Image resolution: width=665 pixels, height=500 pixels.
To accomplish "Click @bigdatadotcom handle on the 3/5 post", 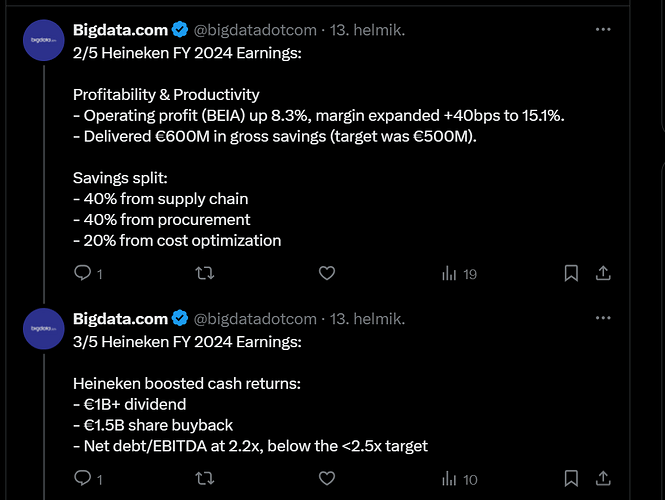I will pos(255,319).
